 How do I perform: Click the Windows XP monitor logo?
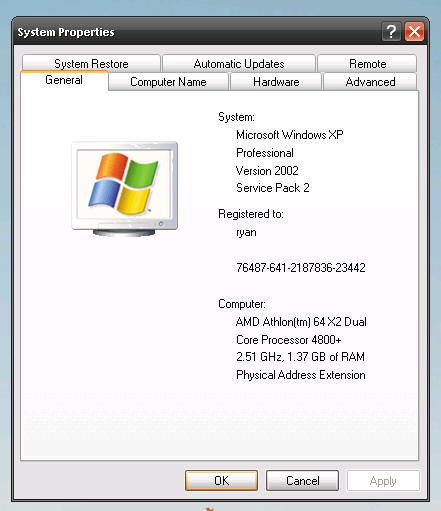(125, 189)
